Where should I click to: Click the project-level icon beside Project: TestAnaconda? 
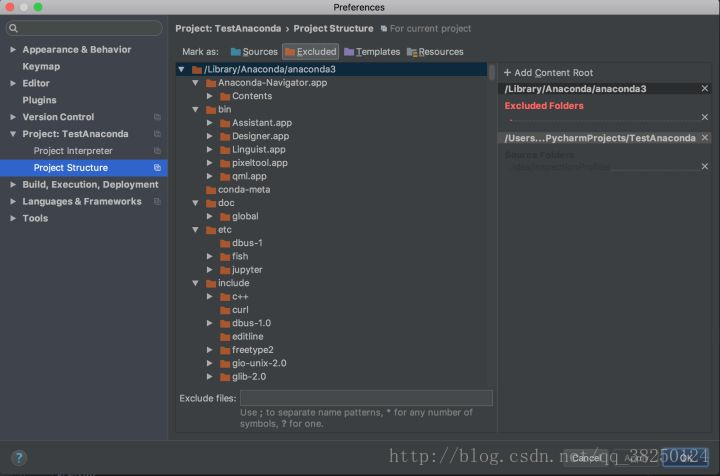tap(157, 134)
